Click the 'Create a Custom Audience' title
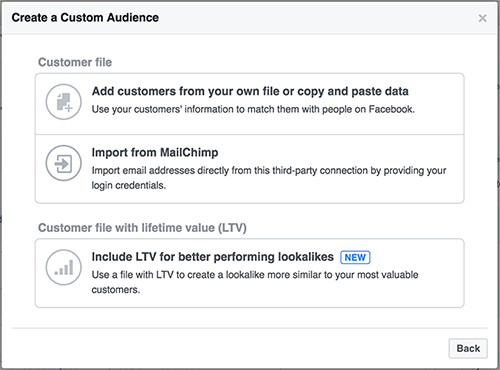500x370 pixels. click(x=85, y=18)
